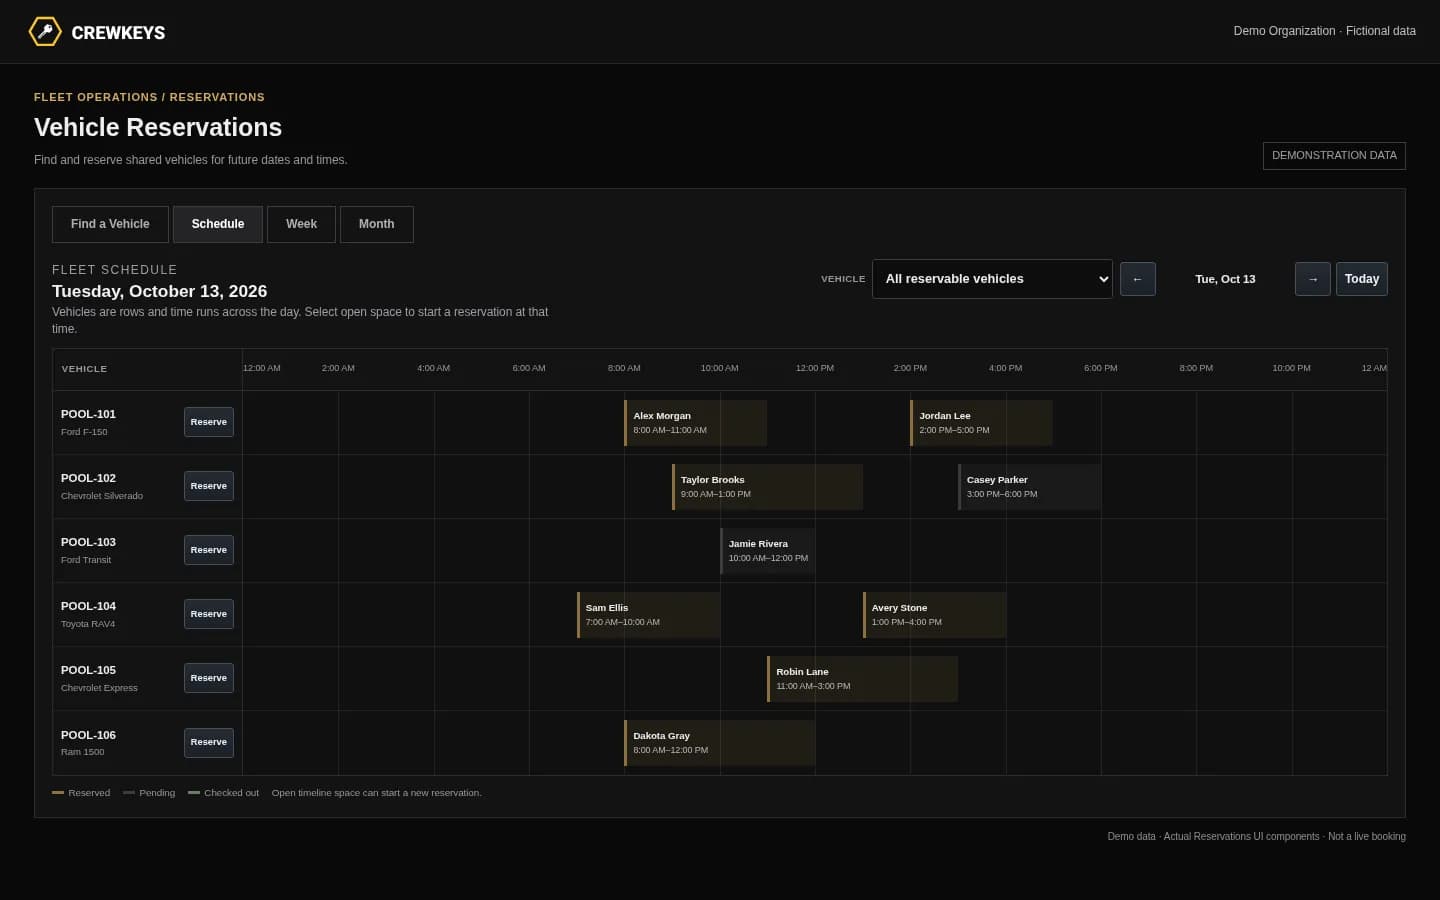Open Avery Stone's 1:00 PM reservation

click(x=935, y=615)
